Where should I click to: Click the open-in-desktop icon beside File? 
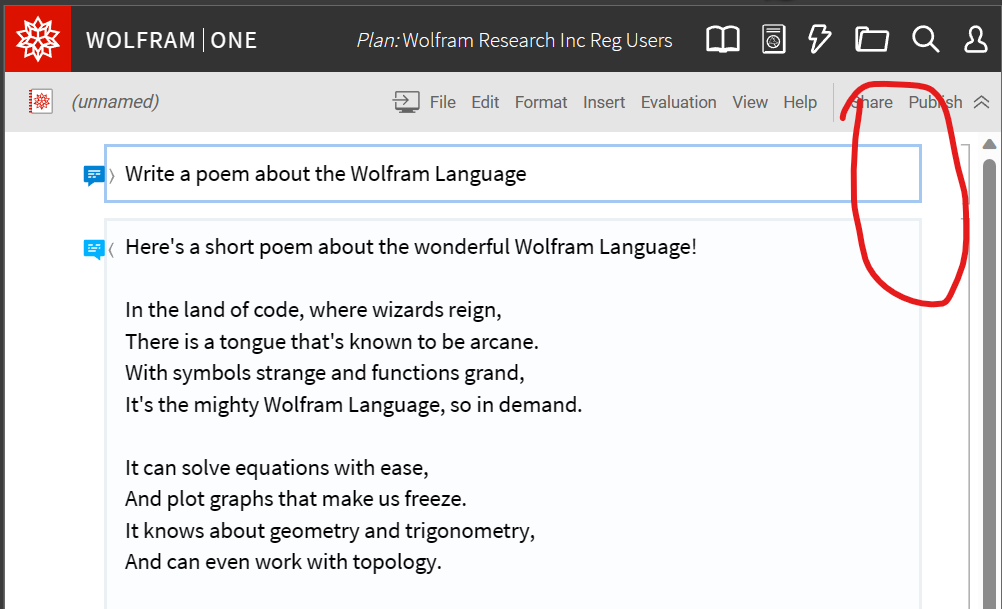click(x=406, y=101)
